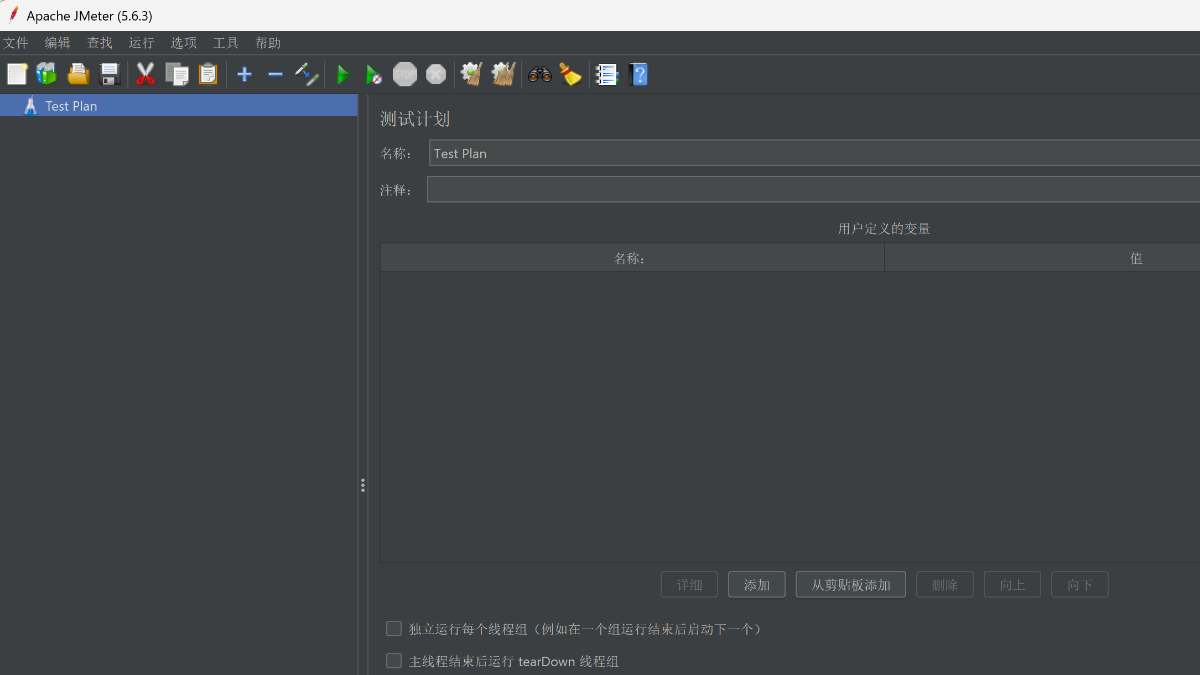
Task: Click the split pane divider handle dots
Action: click(x=362, y=485)
